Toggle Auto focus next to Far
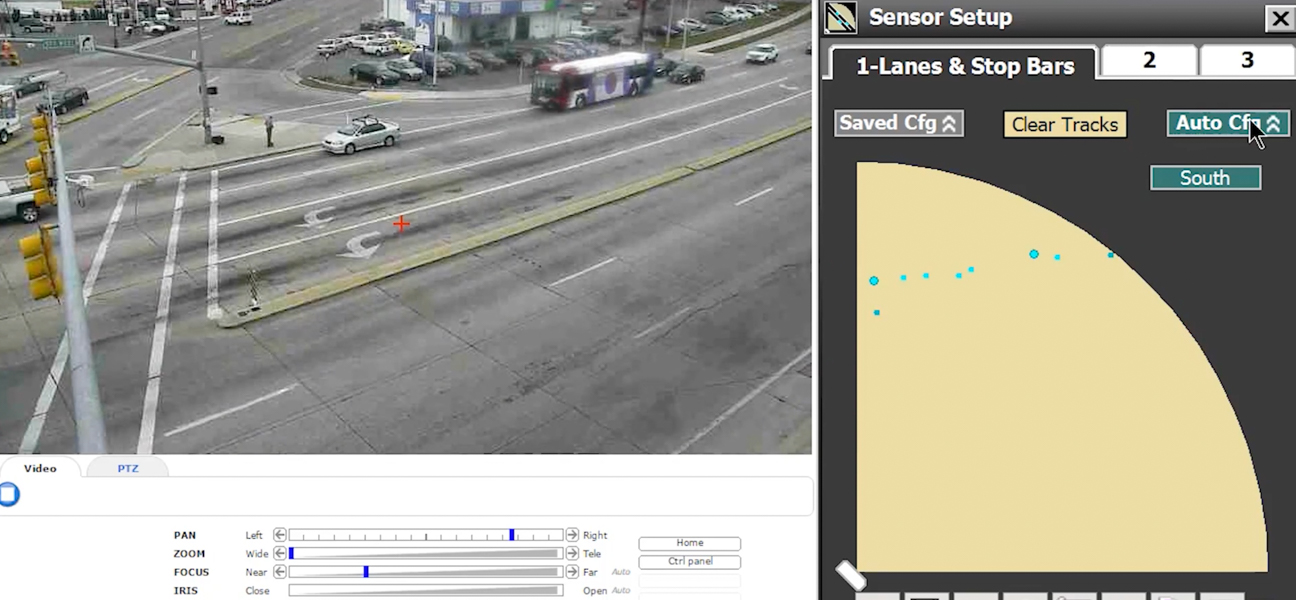Viewport: 1296px width, 600px height. 621,572
